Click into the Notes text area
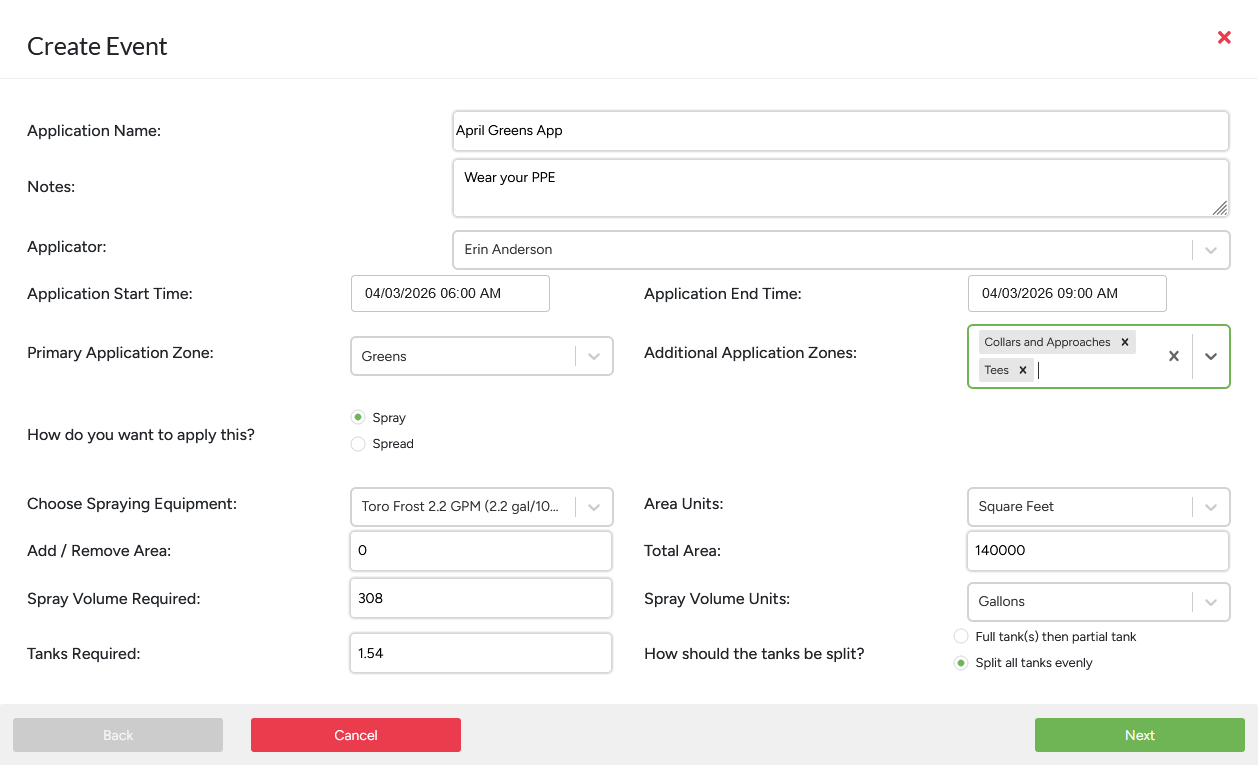 click(840, 188)
